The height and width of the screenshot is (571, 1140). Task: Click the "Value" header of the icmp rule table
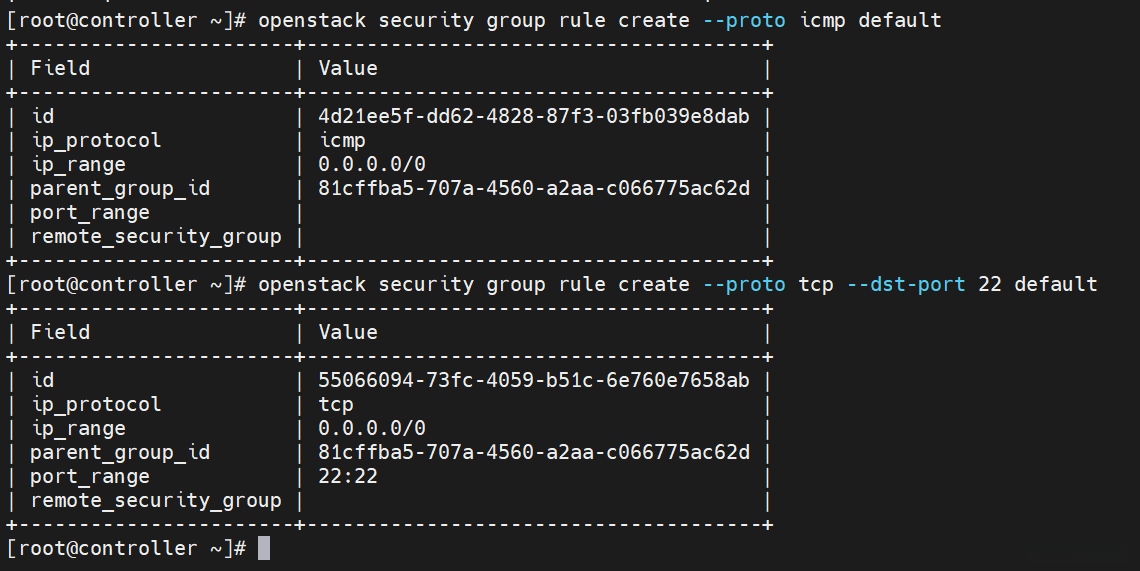pos(348,68)
